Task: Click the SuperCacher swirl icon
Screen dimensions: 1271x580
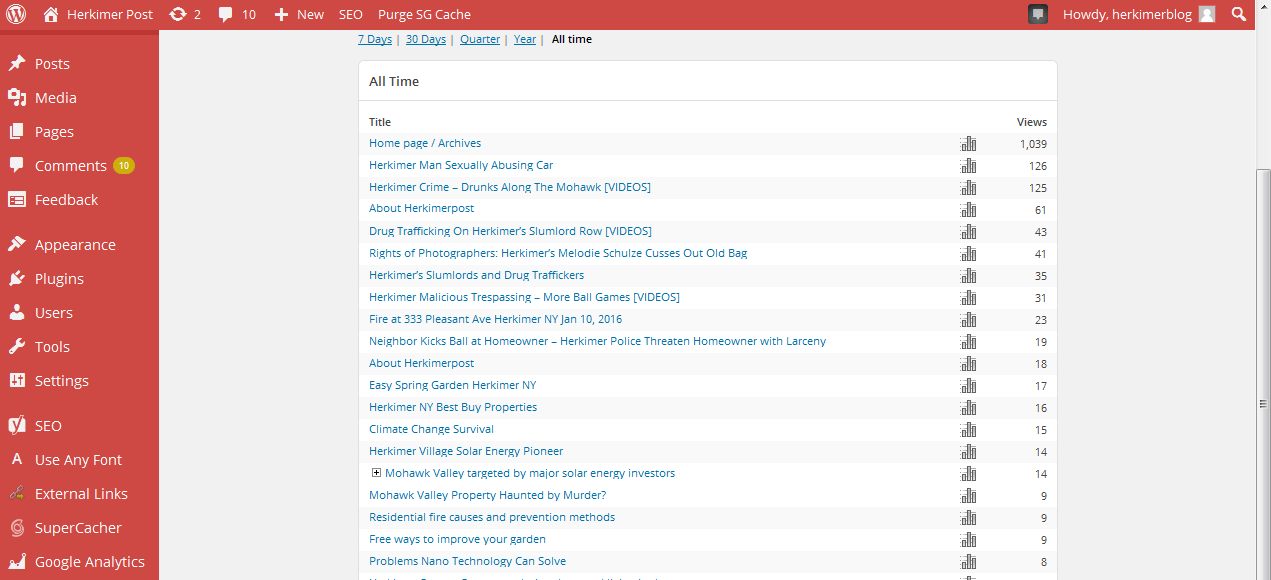Action: tap(17, 528)
